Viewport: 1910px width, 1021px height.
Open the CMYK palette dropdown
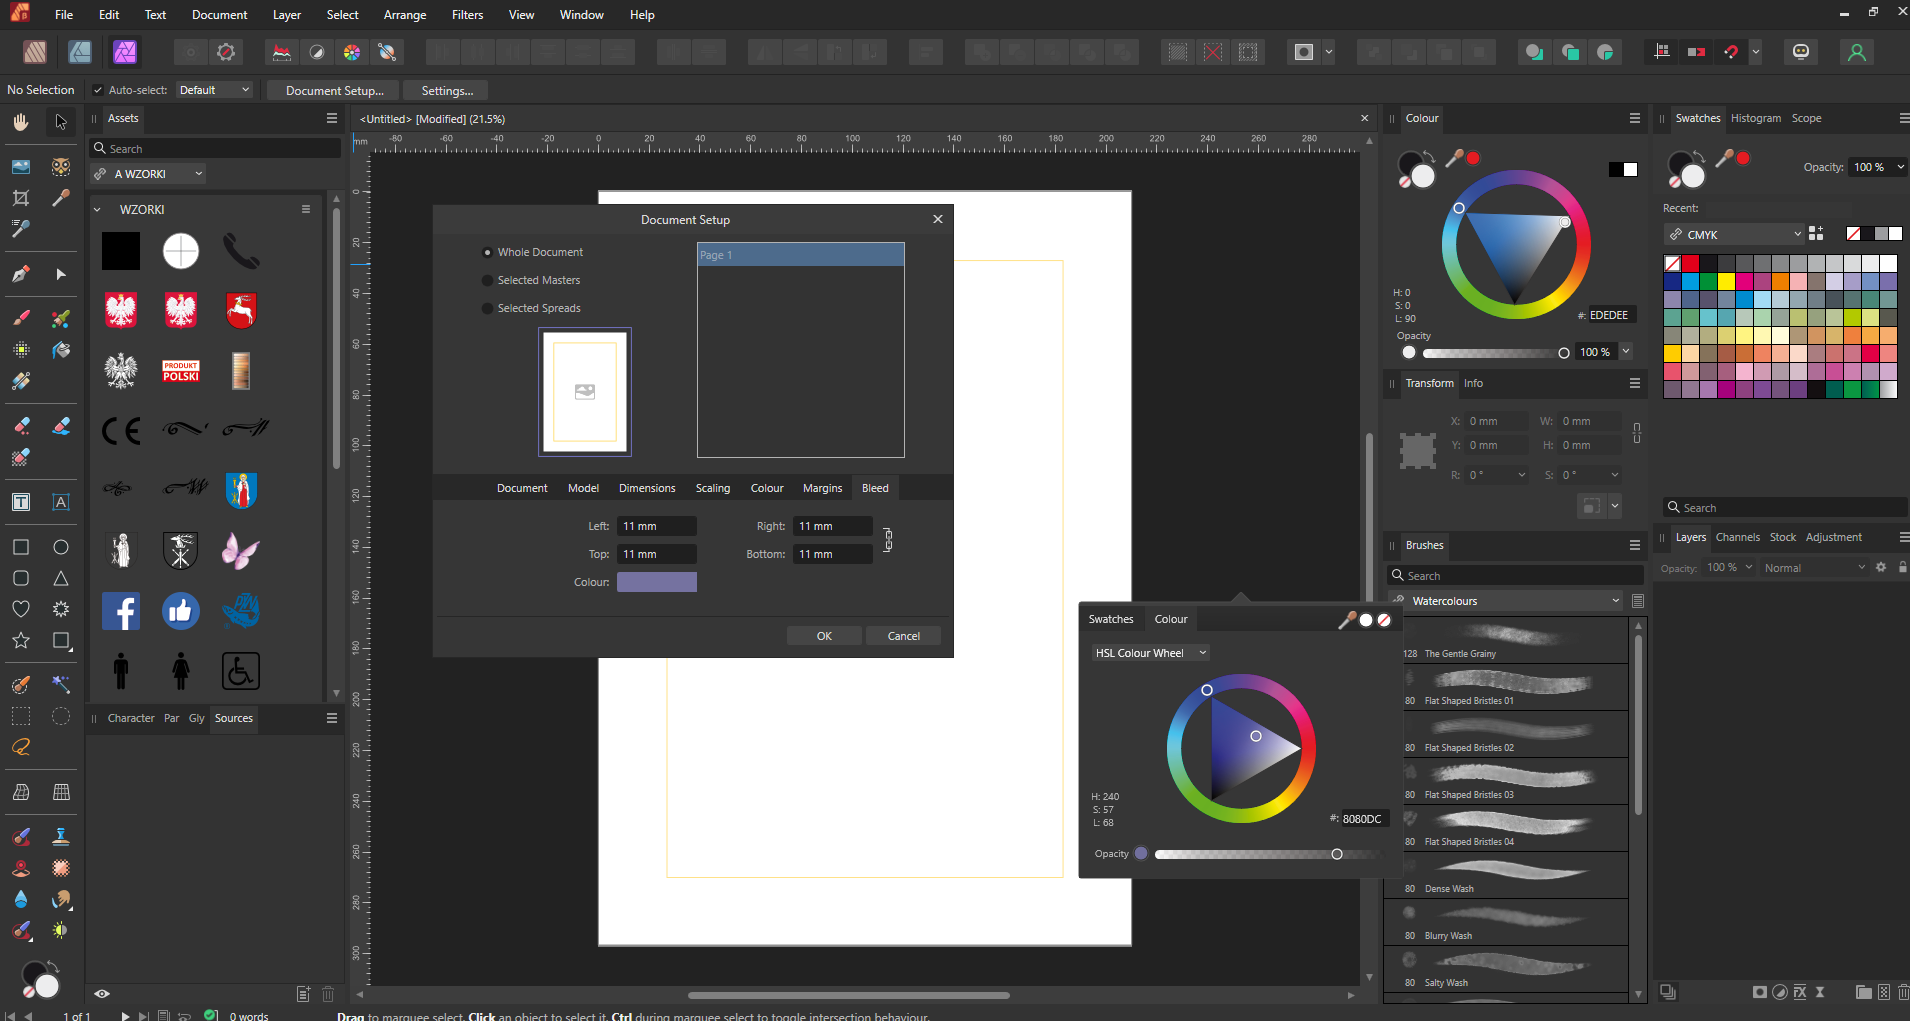(1735, 234)
